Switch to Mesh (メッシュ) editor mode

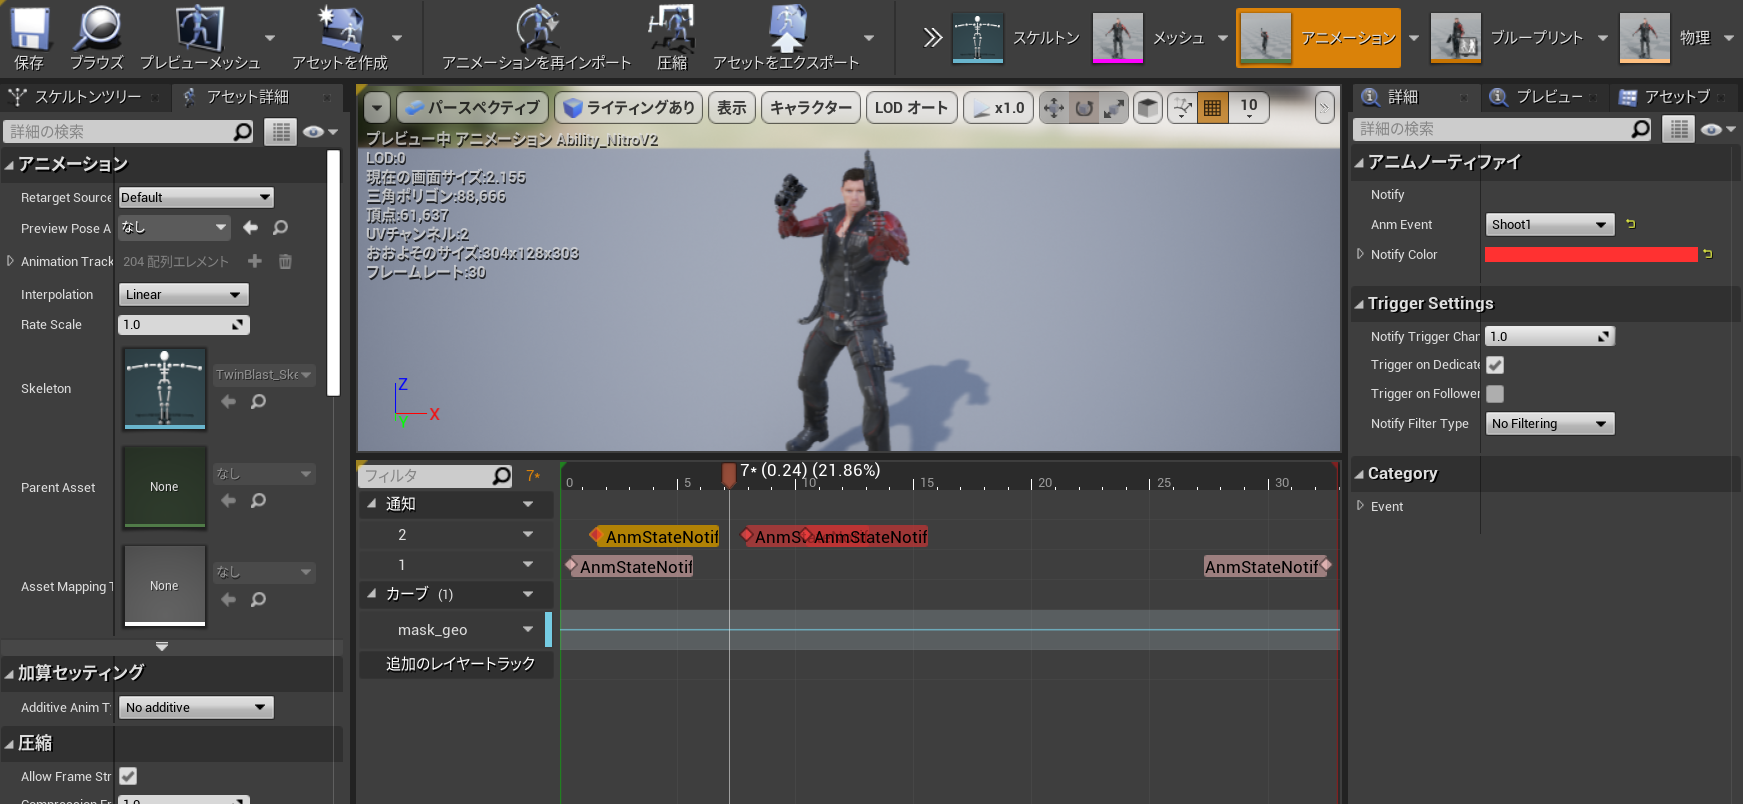[1148, 38]
